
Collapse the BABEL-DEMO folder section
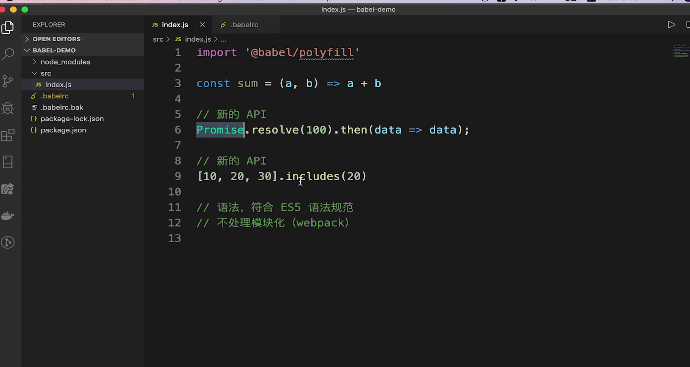(83, 50)
